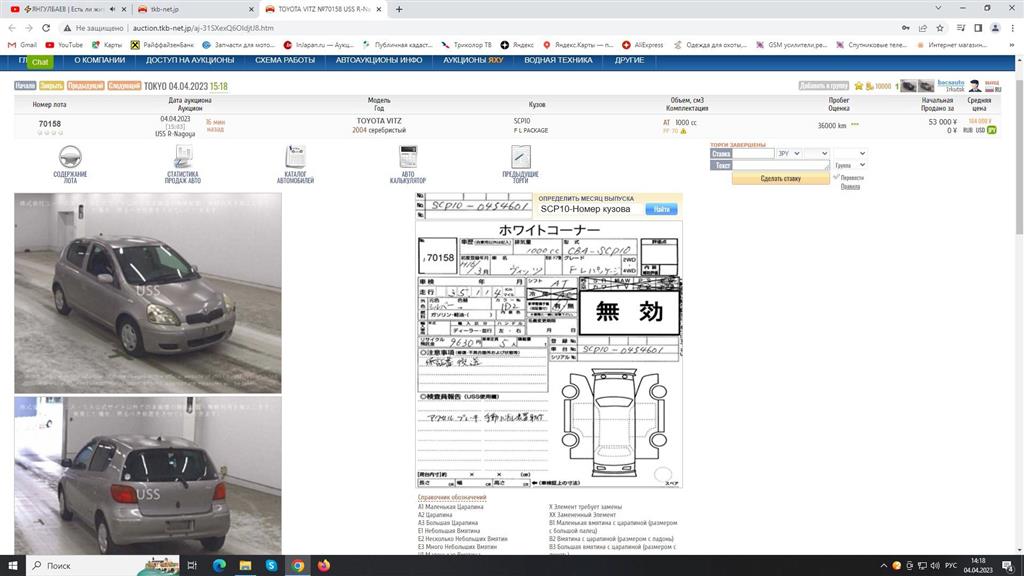The image size is (1024, 576).
Task: Click the green currency icon beside USD
Action: coord(991,130)
